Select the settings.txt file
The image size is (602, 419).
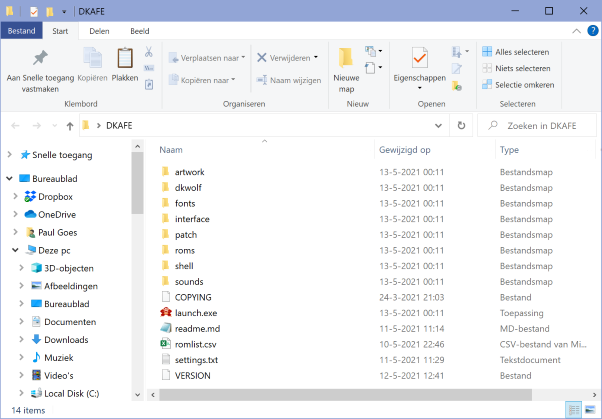point(196,360)
